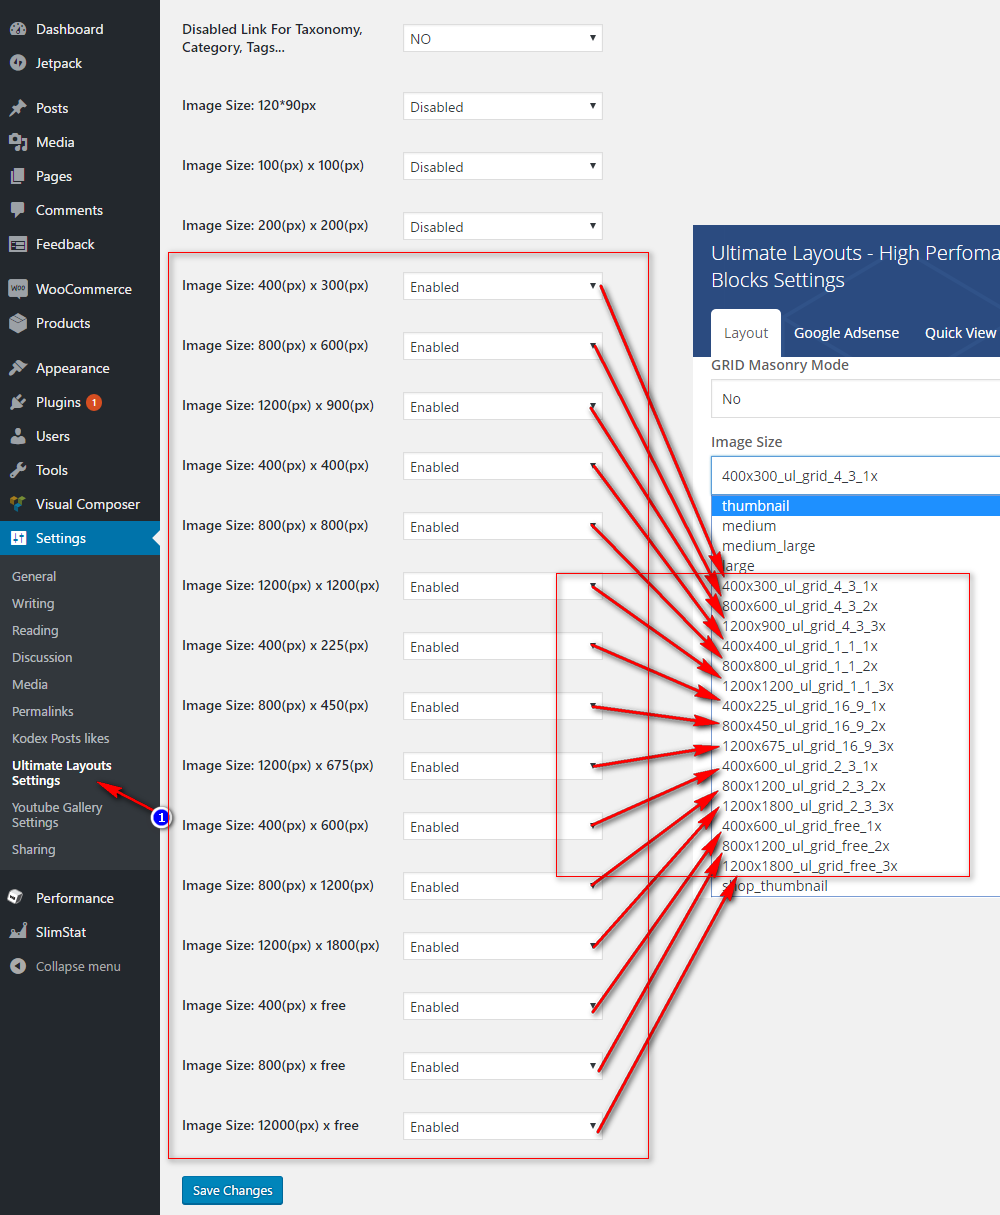The height and width of the screenshot is (1215, 1000).
Task: Click the Posts pushpin icon
Action: coord(18,108)
